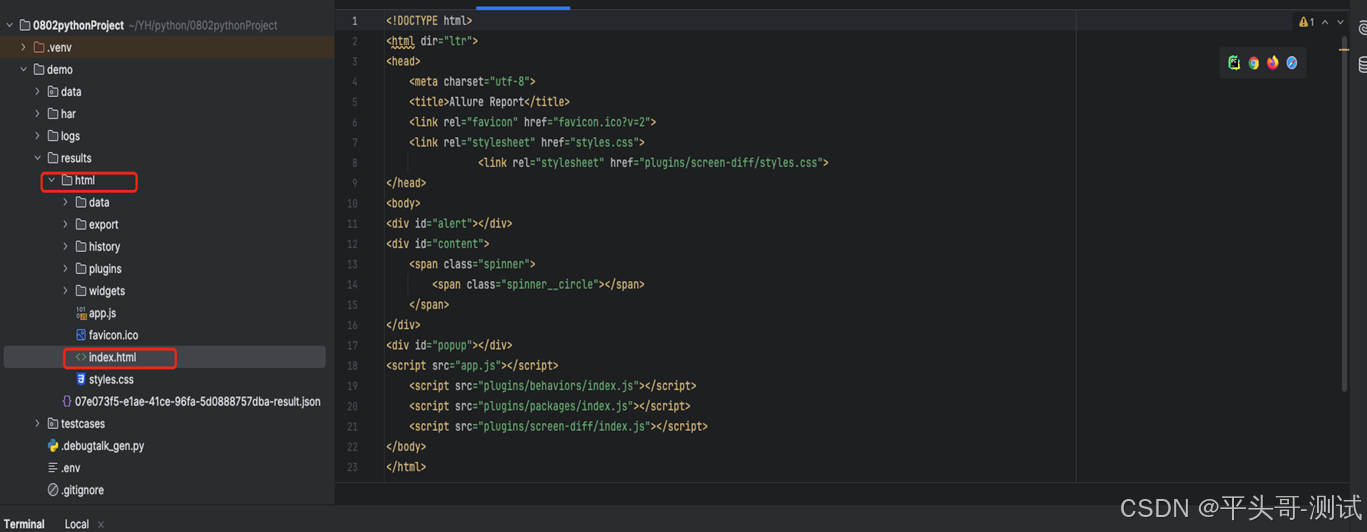Open index.html in Firefox browser
The image size is (1367, 532).
coord(1272,62)
